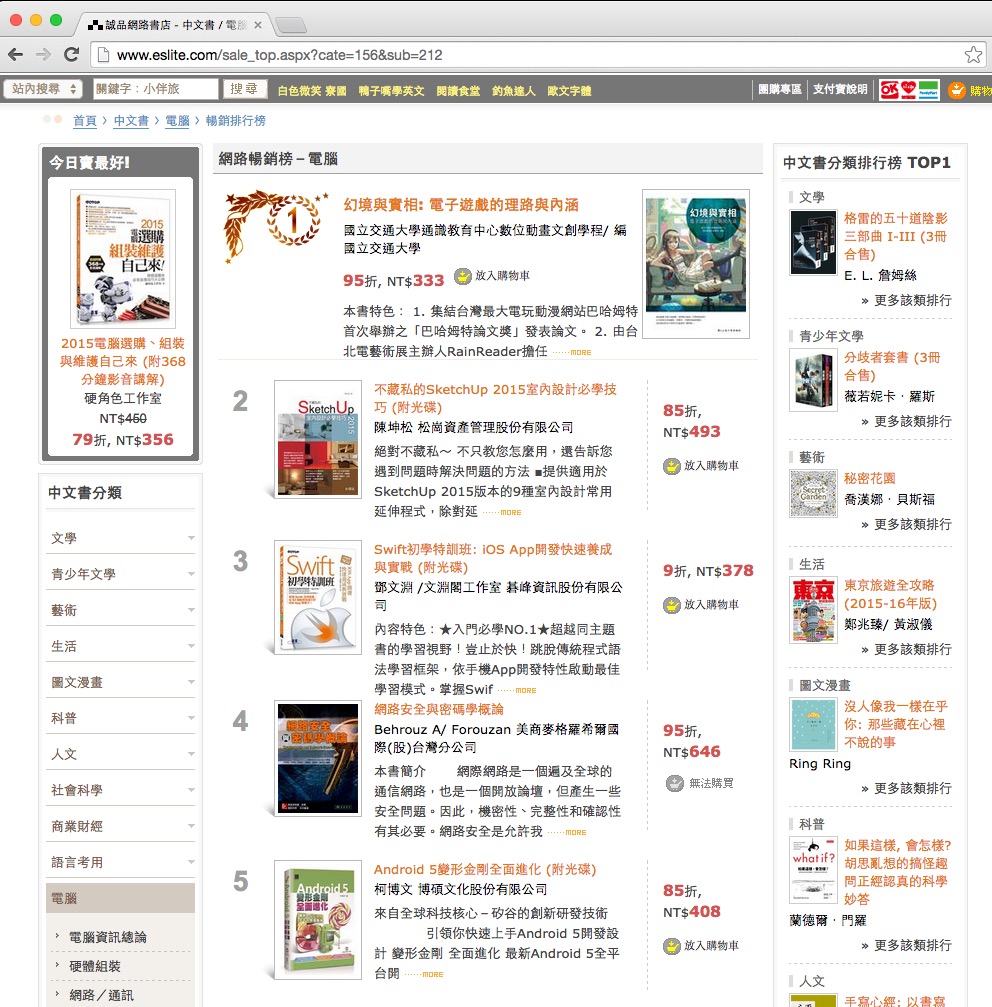Open the 白色微笑 寮國 keyword link
Viewport: 992px width, 1007px height.
[311, 91]
